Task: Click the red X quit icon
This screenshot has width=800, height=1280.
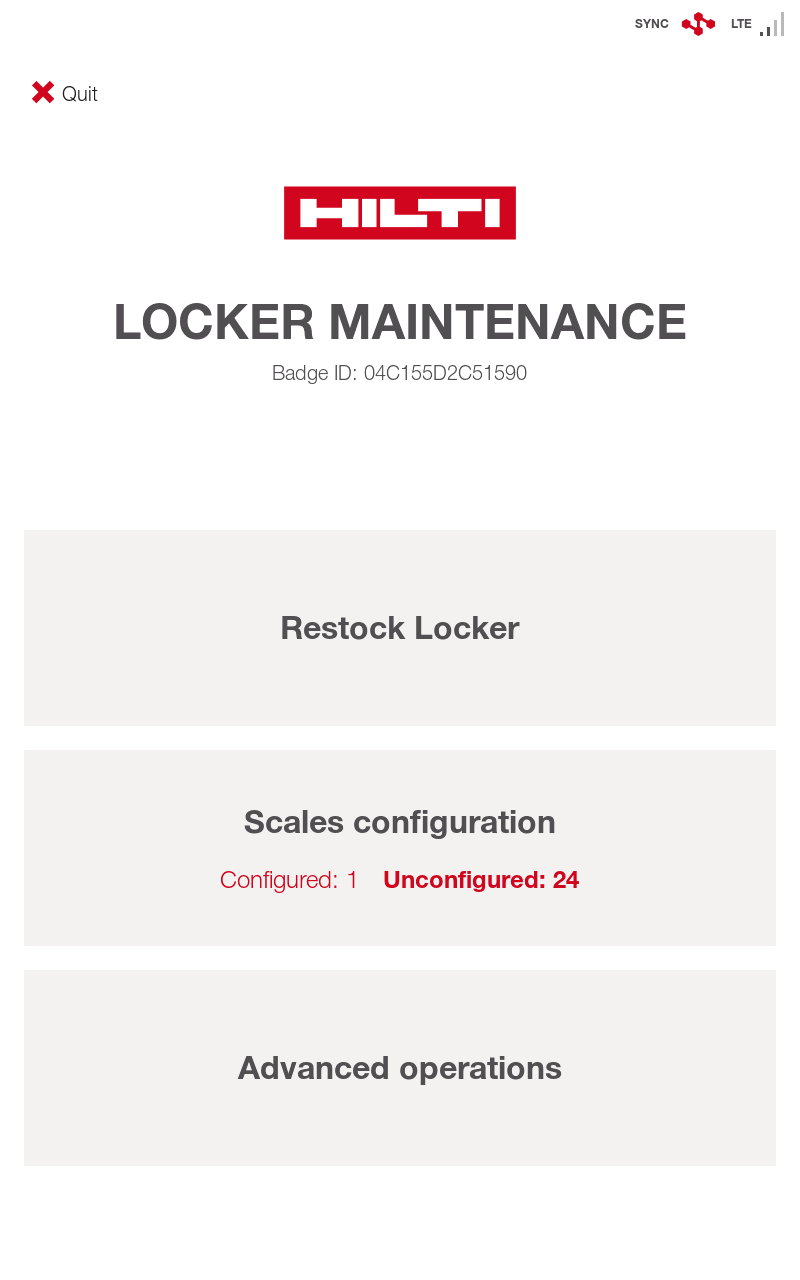Action: (x=43, y=93)
